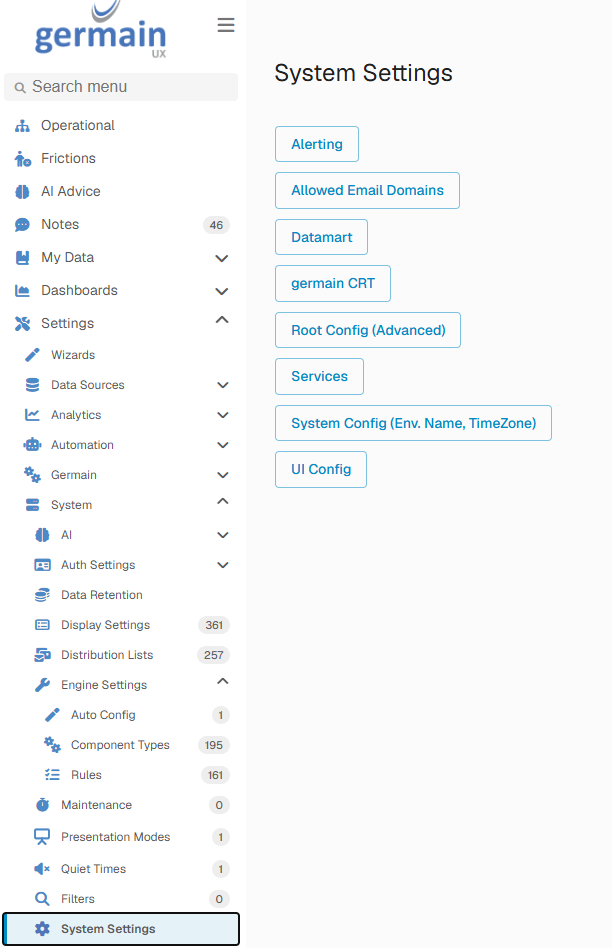Click the germain UX logo
The height and width of the screenshot is (948, 612).
pyautogui.click(x=100, y=30)
